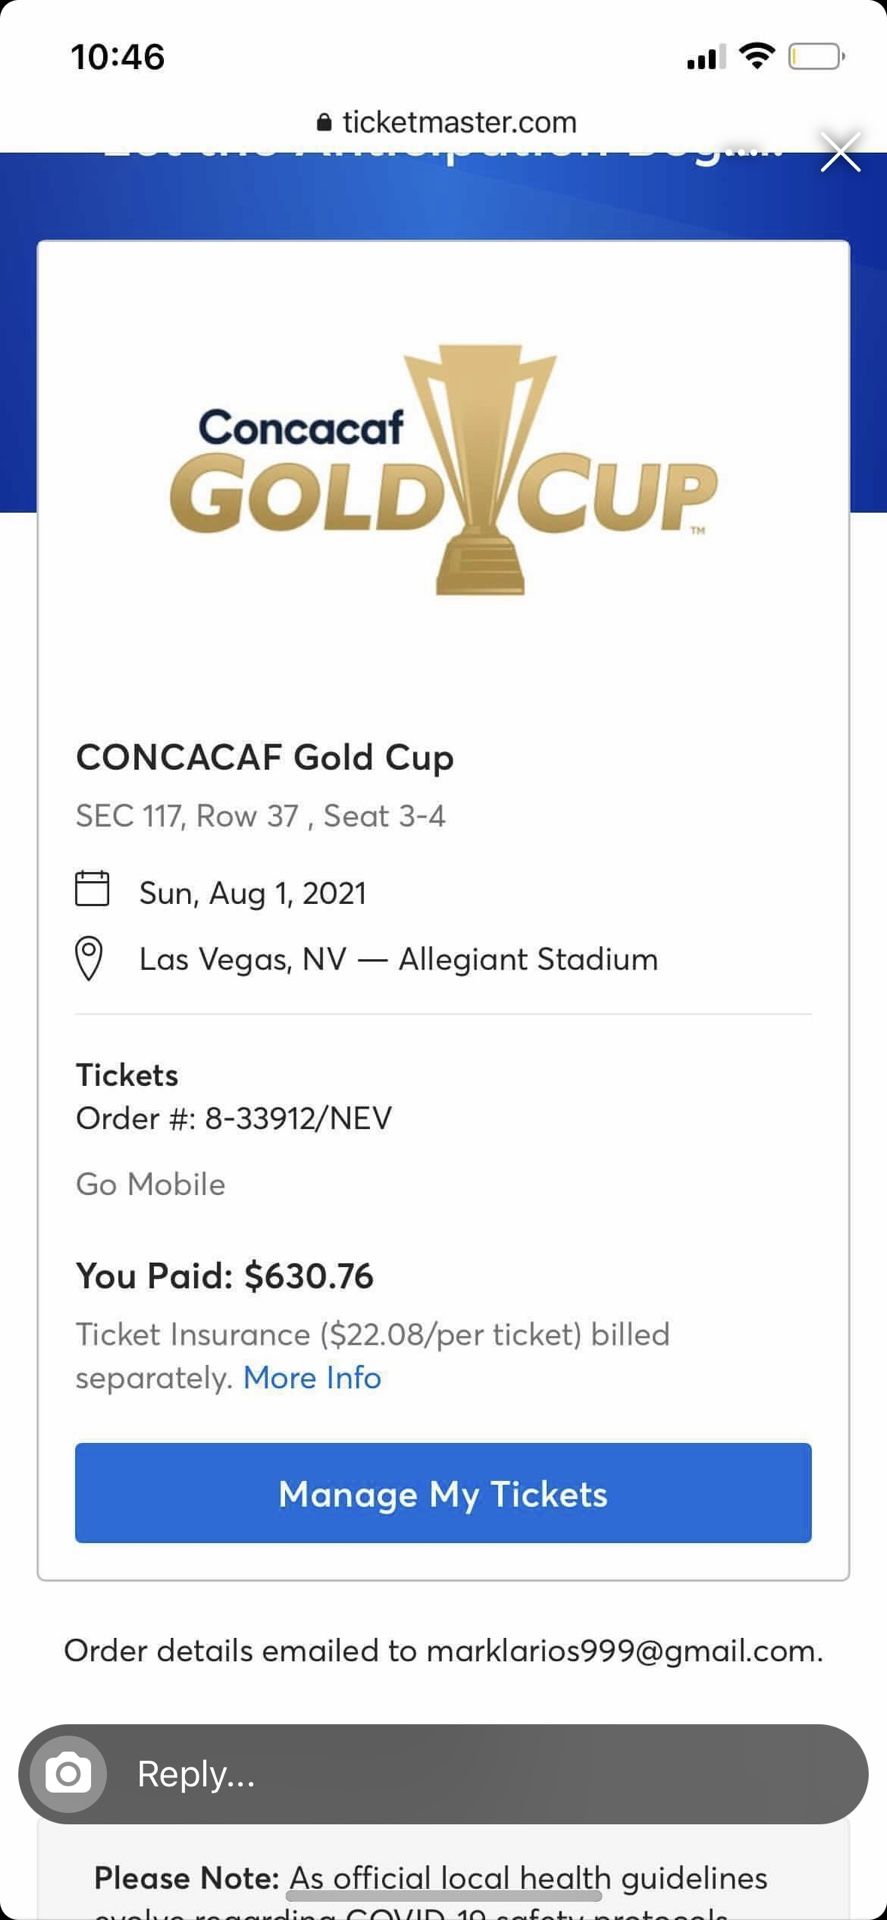Open the More Info link
Viewport: 887px width, 1920px height.
pos(312,1378)
